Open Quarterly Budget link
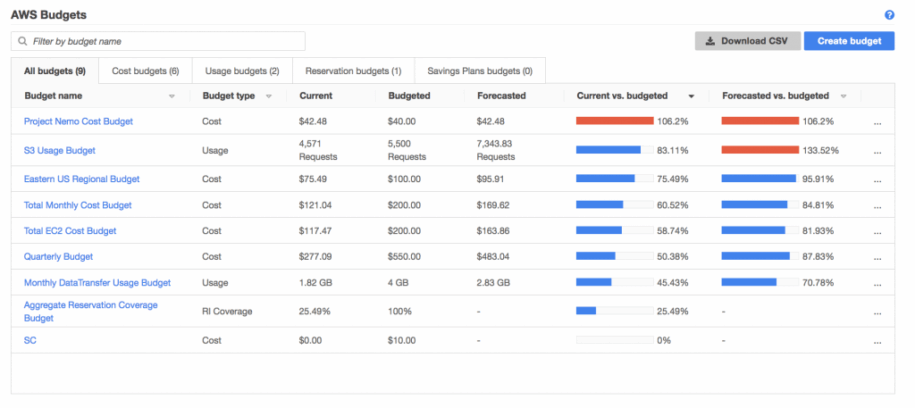The width and height of the screenshot is (915, 408). (x=58, y=256)
